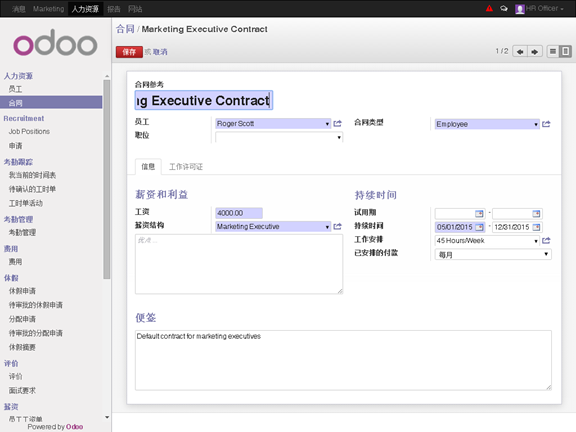The width and height of the screenshot is (576, 432).
Task: Expand the Marketing Executive salary structure dropdown
Action: [327, 227]
